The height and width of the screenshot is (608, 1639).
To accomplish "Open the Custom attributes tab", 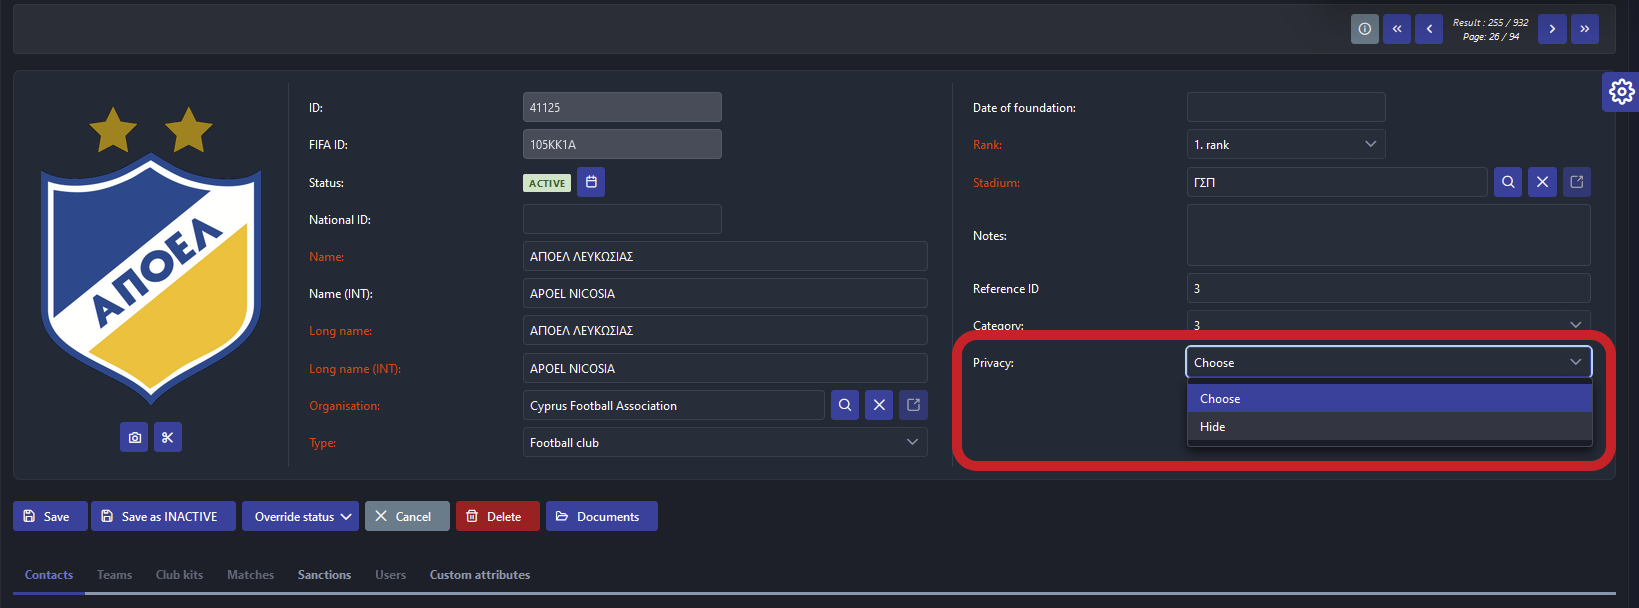I will click(x=479, y=575).
